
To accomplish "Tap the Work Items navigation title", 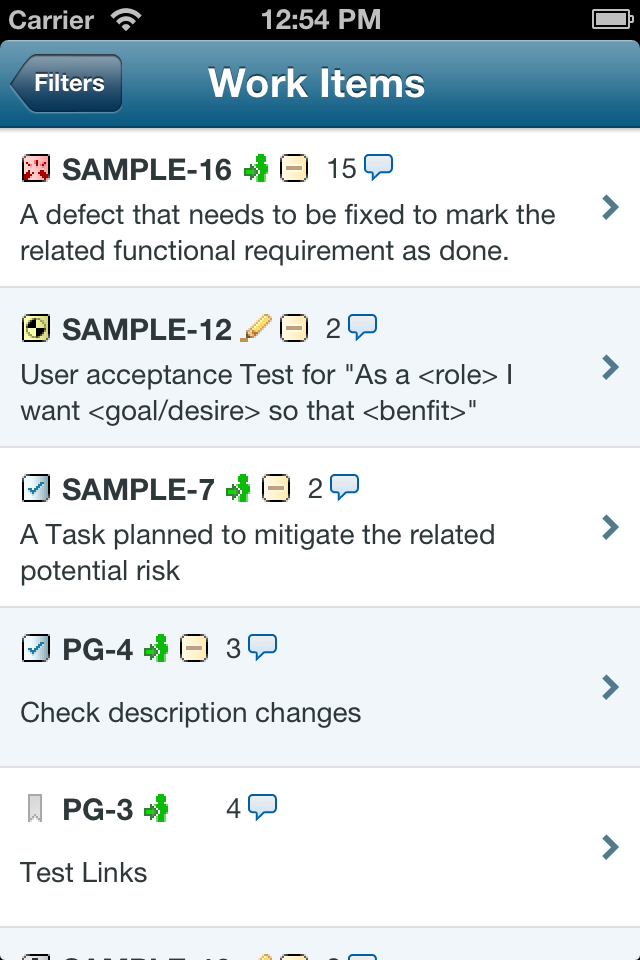I will pyautogui.click(x=317, y=83).
